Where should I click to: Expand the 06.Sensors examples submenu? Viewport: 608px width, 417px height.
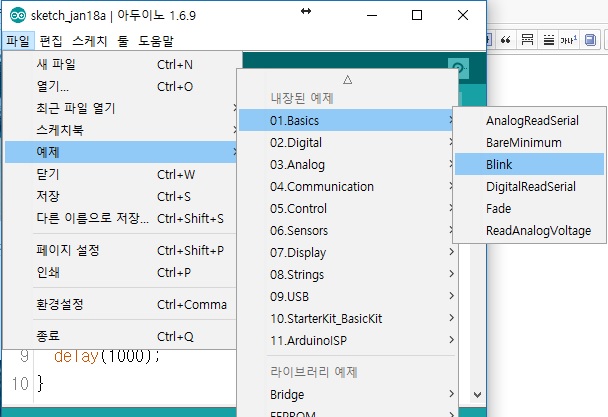347,230
